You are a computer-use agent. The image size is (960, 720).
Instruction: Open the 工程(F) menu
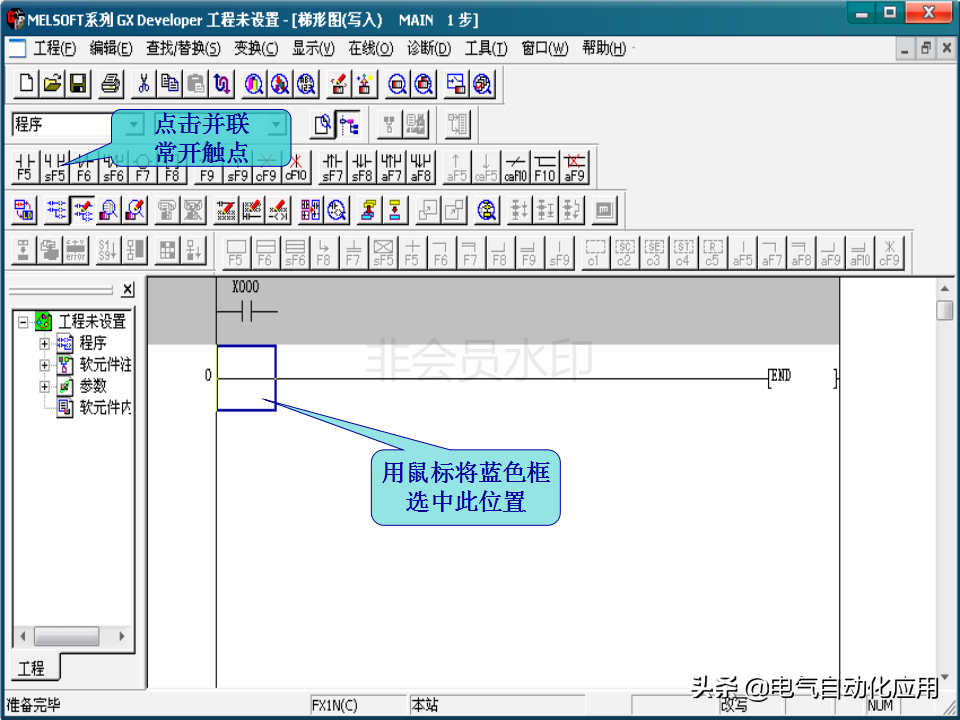[x=55, y=48]
